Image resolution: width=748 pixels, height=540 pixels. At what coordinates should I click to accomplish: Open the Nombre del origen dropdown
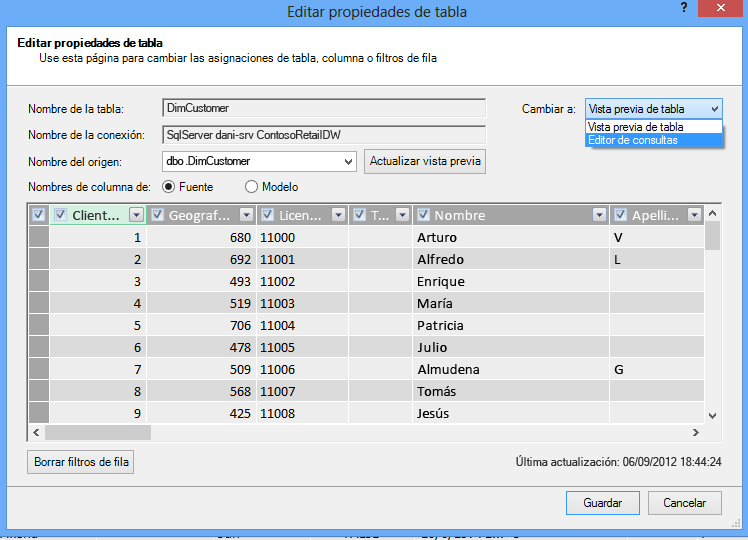click(349, 162)
